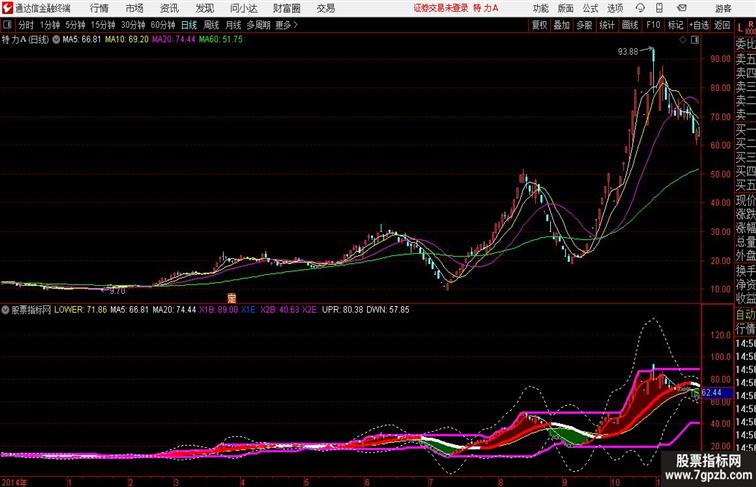The width and height of the screenshot is (756, 487).
Task: Click the diamond icon atop main chart
Action: (683, 40)
